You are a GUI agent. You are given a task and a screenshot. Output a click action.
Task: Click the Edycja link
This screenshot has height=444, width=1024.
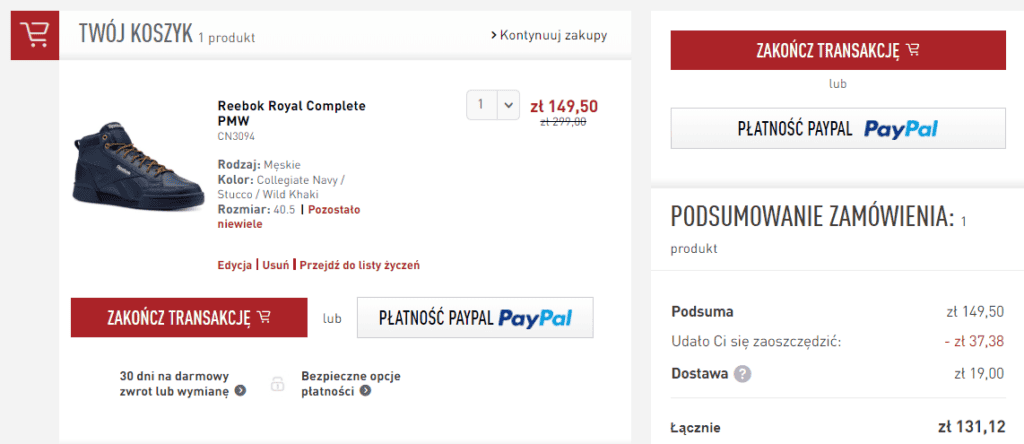235,265
